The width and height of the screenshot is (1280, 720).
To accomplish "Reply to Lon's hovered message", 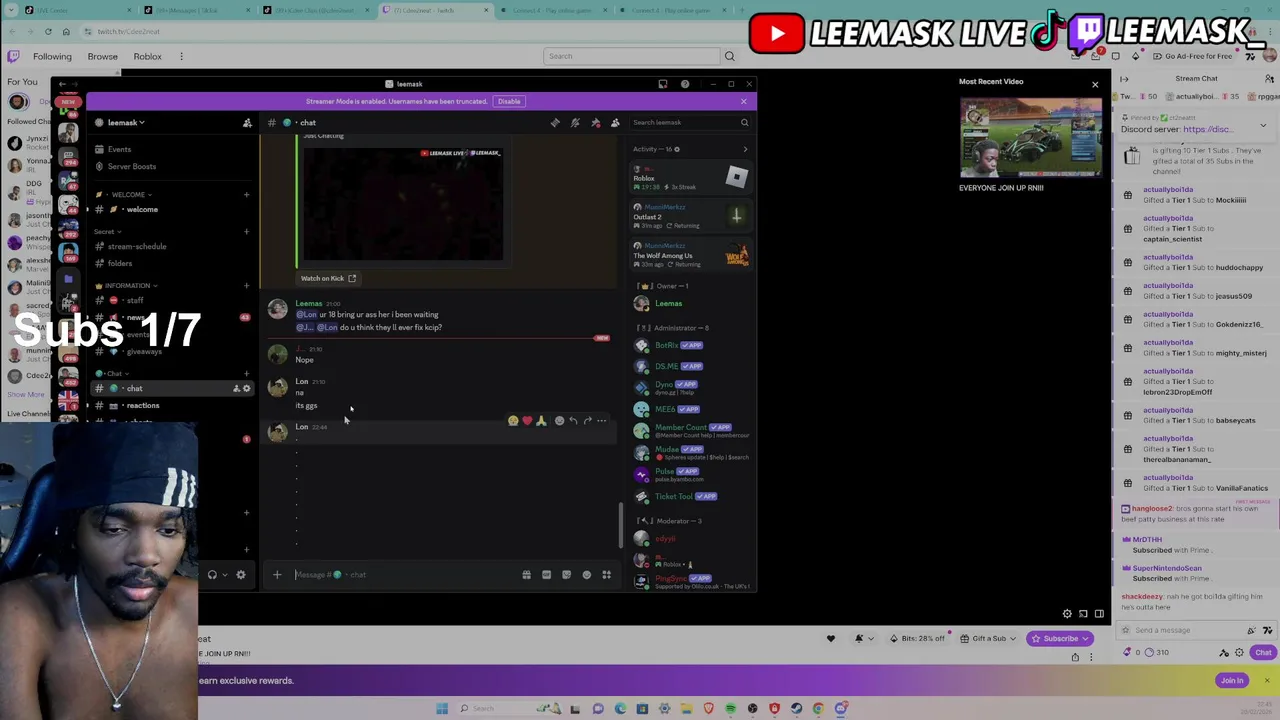I will point(573,421).
